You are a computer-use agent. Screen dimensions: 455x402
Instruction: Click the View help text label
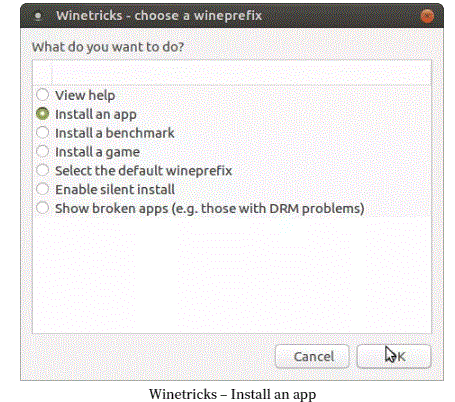tap(85, 95)
